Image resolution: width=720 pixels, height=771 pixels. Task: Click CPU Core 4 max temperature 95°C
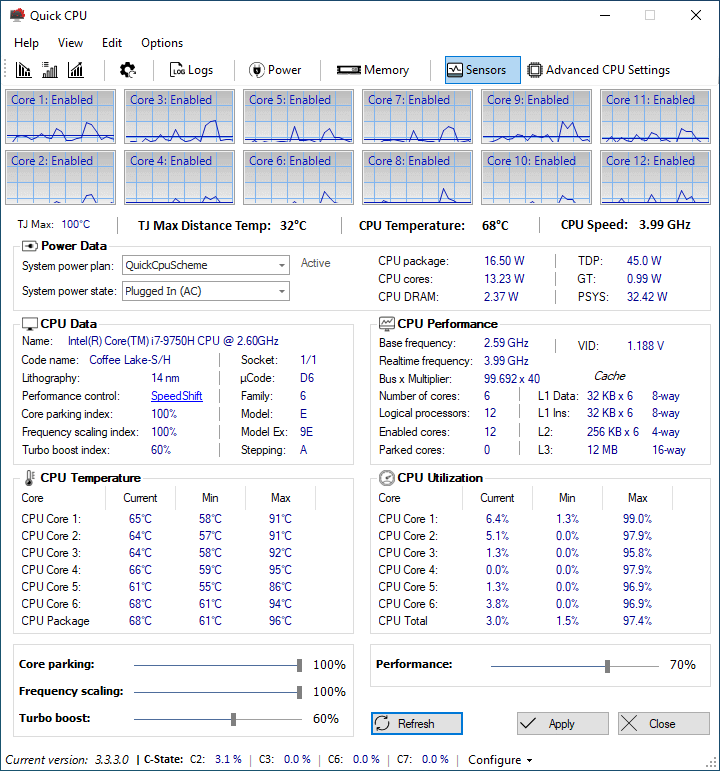[x=280, y=570]
